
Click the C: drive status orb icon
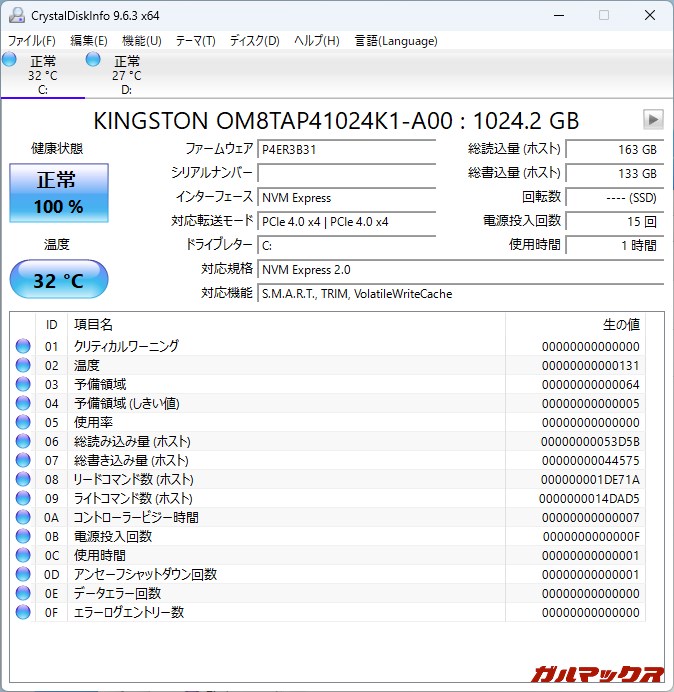point(10,61)
